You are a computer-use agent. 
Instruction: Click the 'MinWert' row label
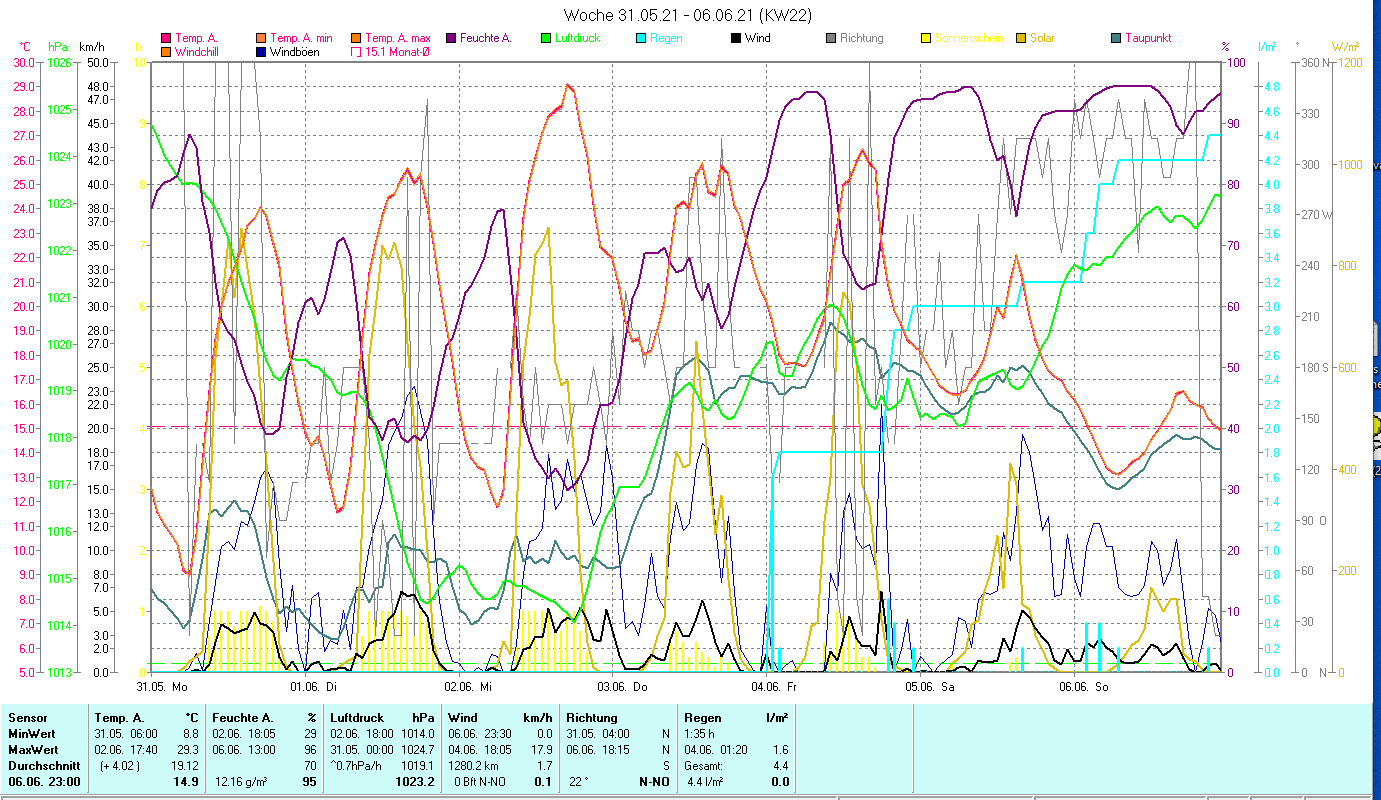[31, 734]
